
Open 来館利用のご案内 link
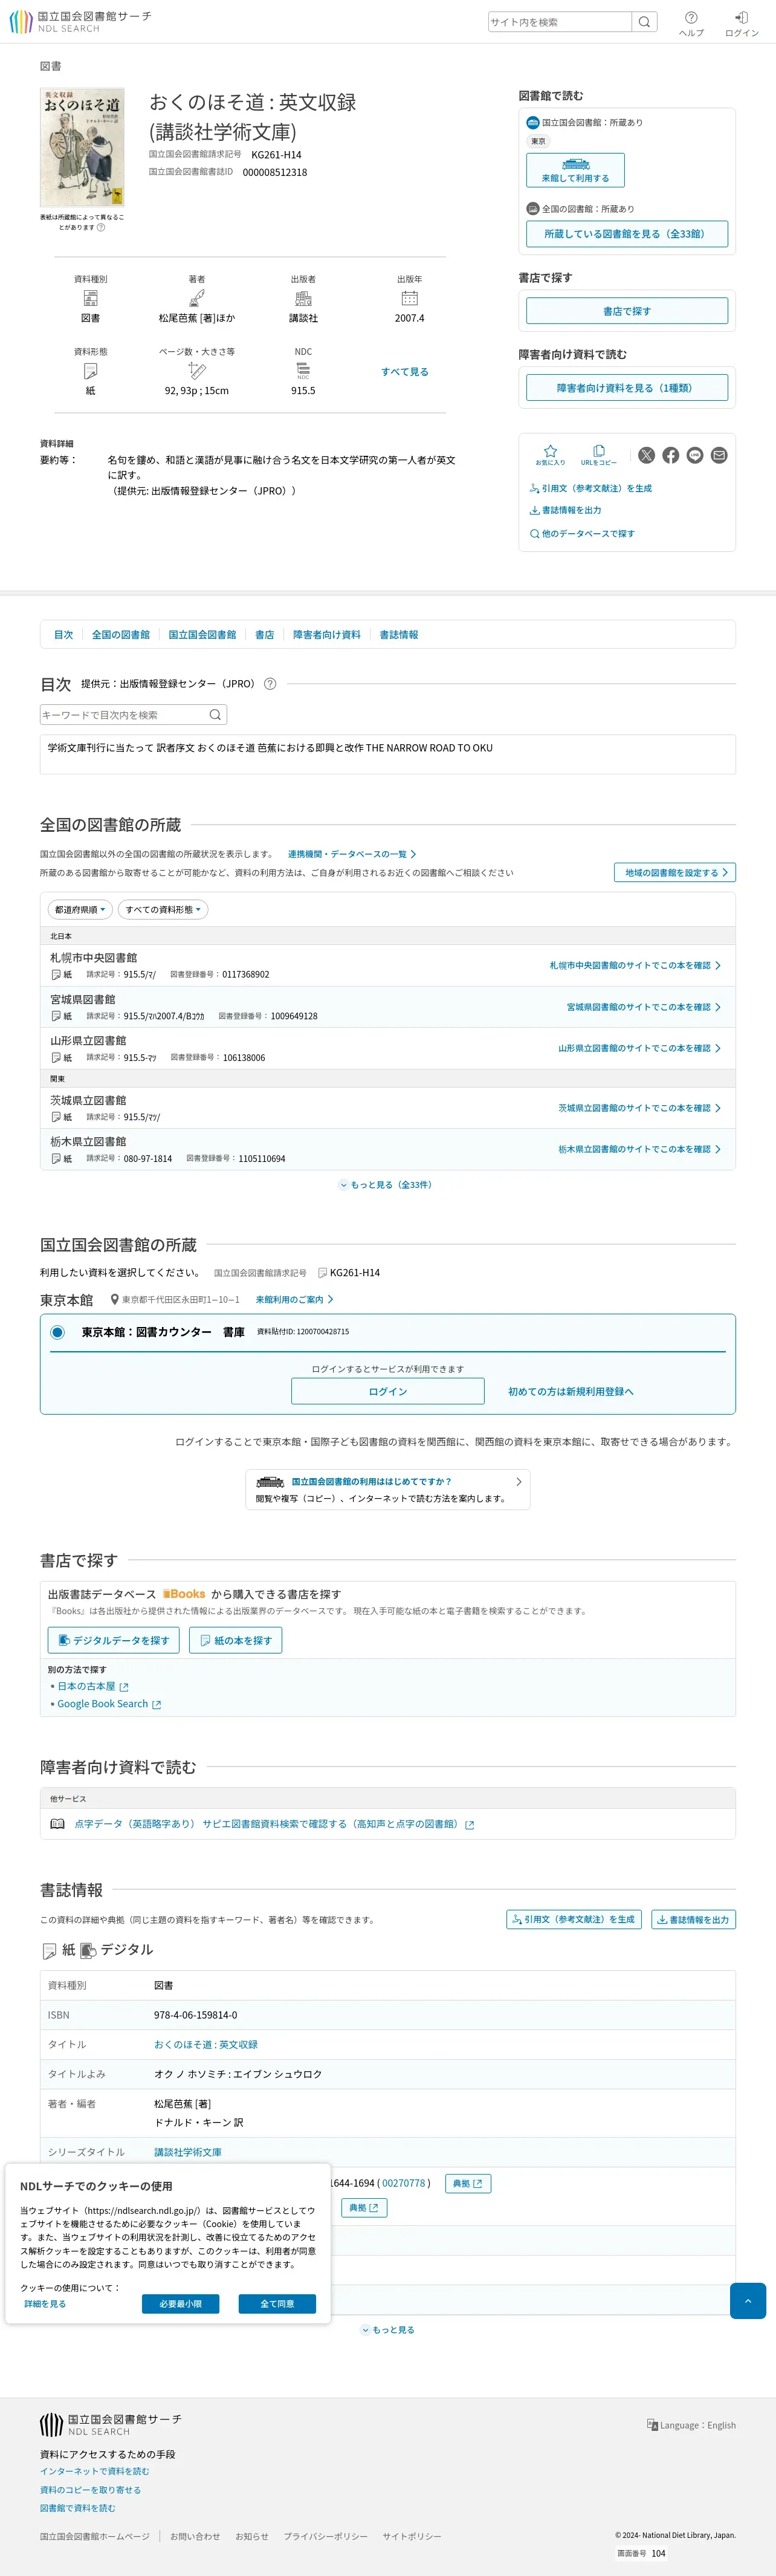(x=294, y=1300)
